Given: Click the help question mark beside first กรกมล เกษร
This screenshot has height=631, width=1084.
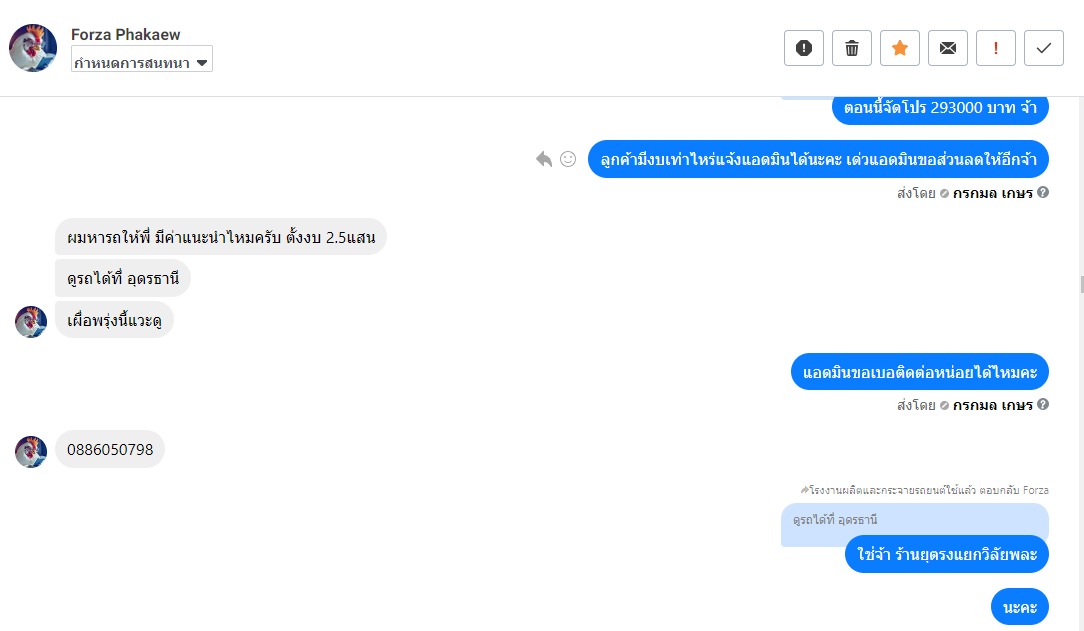Looking at the screenshot, I should [x=1043, y=192].
